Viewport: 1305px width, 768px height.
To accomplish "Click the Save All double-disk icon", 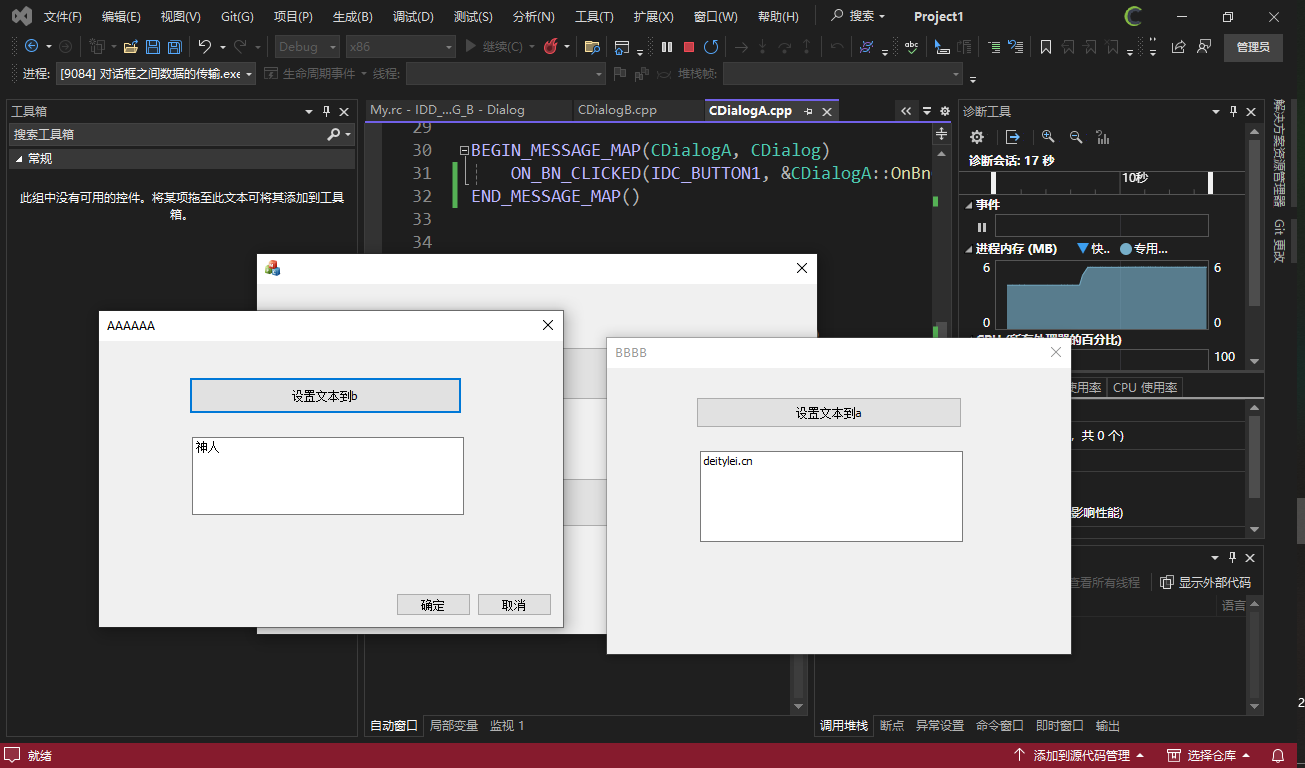I will coord(174,46).
